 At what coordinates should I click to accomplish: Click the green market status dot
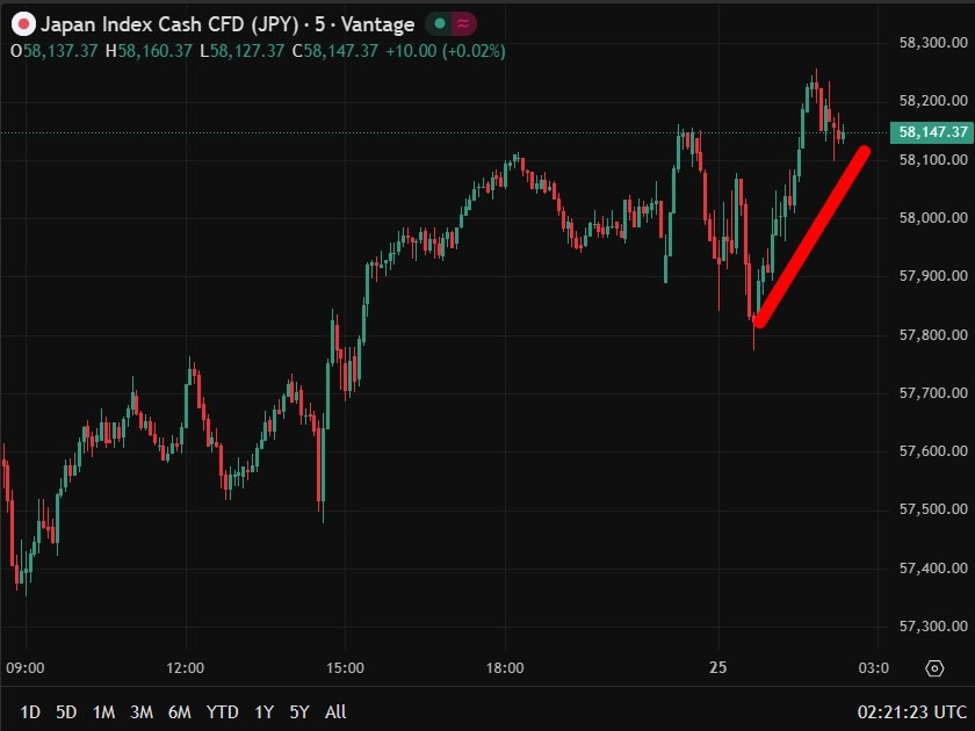coord(438,24)
